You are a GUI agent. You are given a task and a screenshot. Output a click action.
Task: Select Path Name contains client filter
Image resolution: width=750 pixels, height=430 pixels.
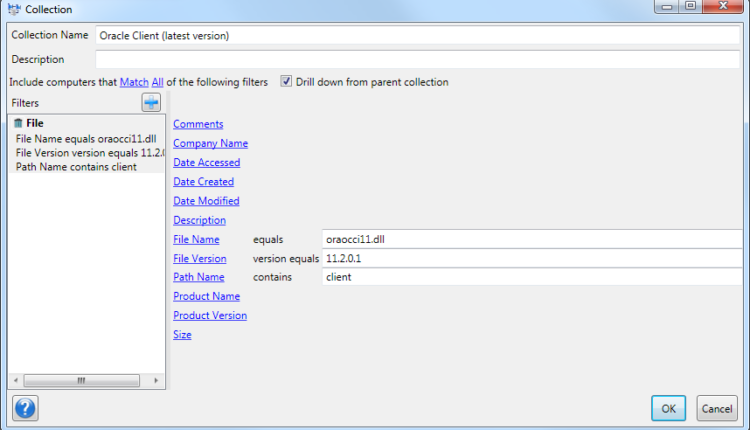click(x=76, y=166)
